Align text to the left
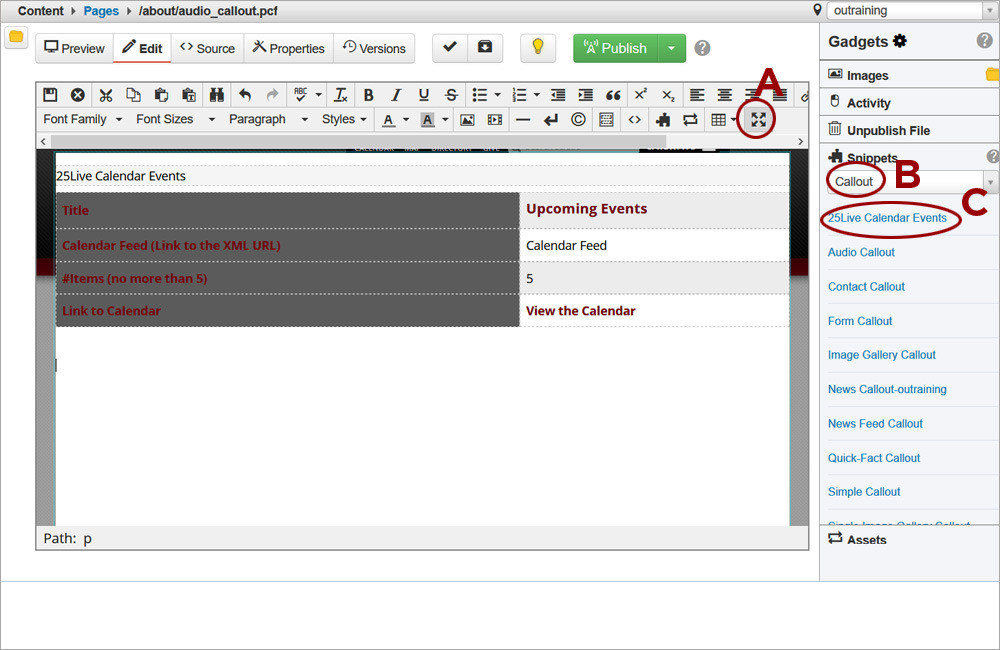 tap(697, 95)
